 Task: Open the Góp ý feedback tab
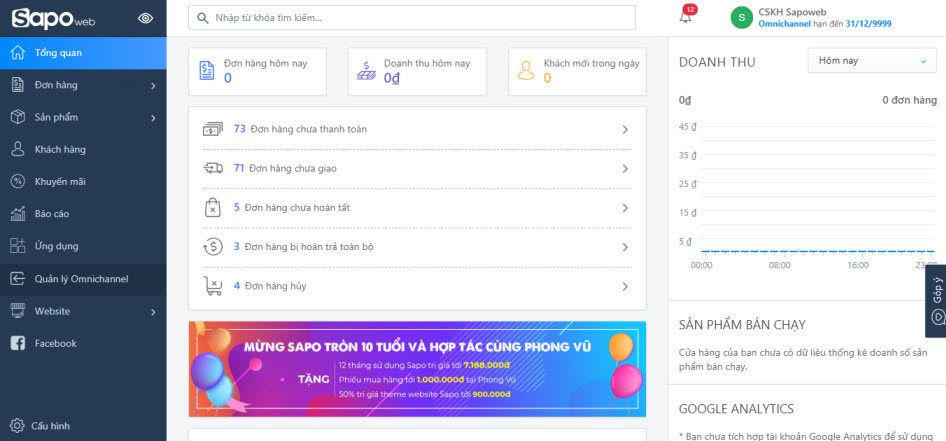click(x=936, y=302)
